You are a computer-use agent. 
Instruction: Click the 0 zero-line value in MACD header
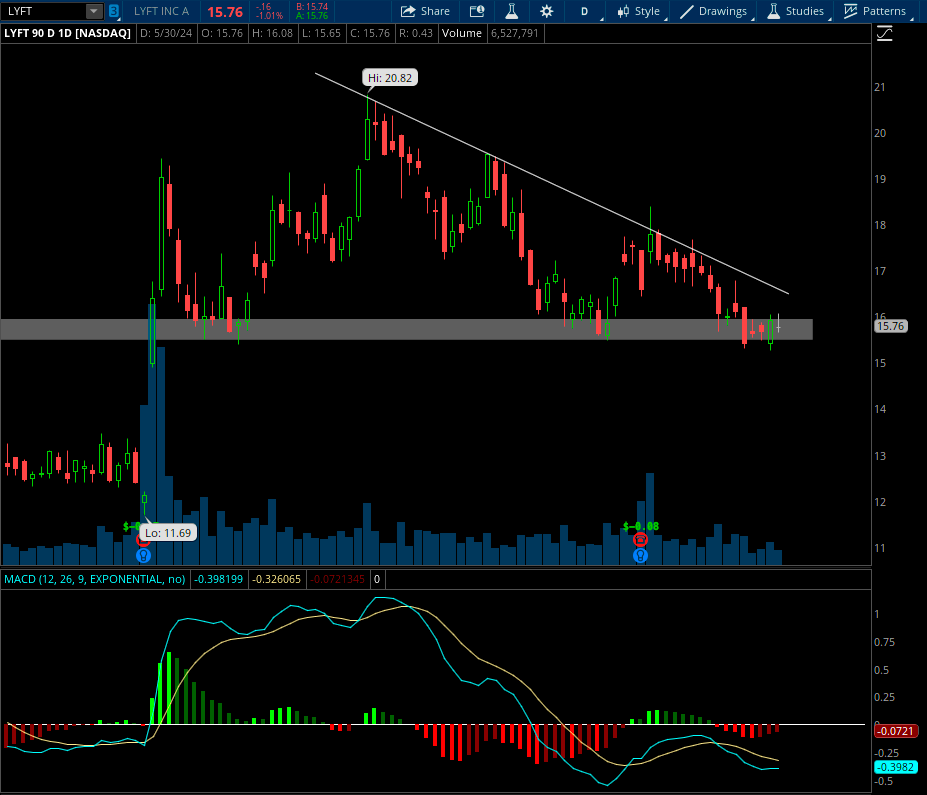tap(377, 579)
